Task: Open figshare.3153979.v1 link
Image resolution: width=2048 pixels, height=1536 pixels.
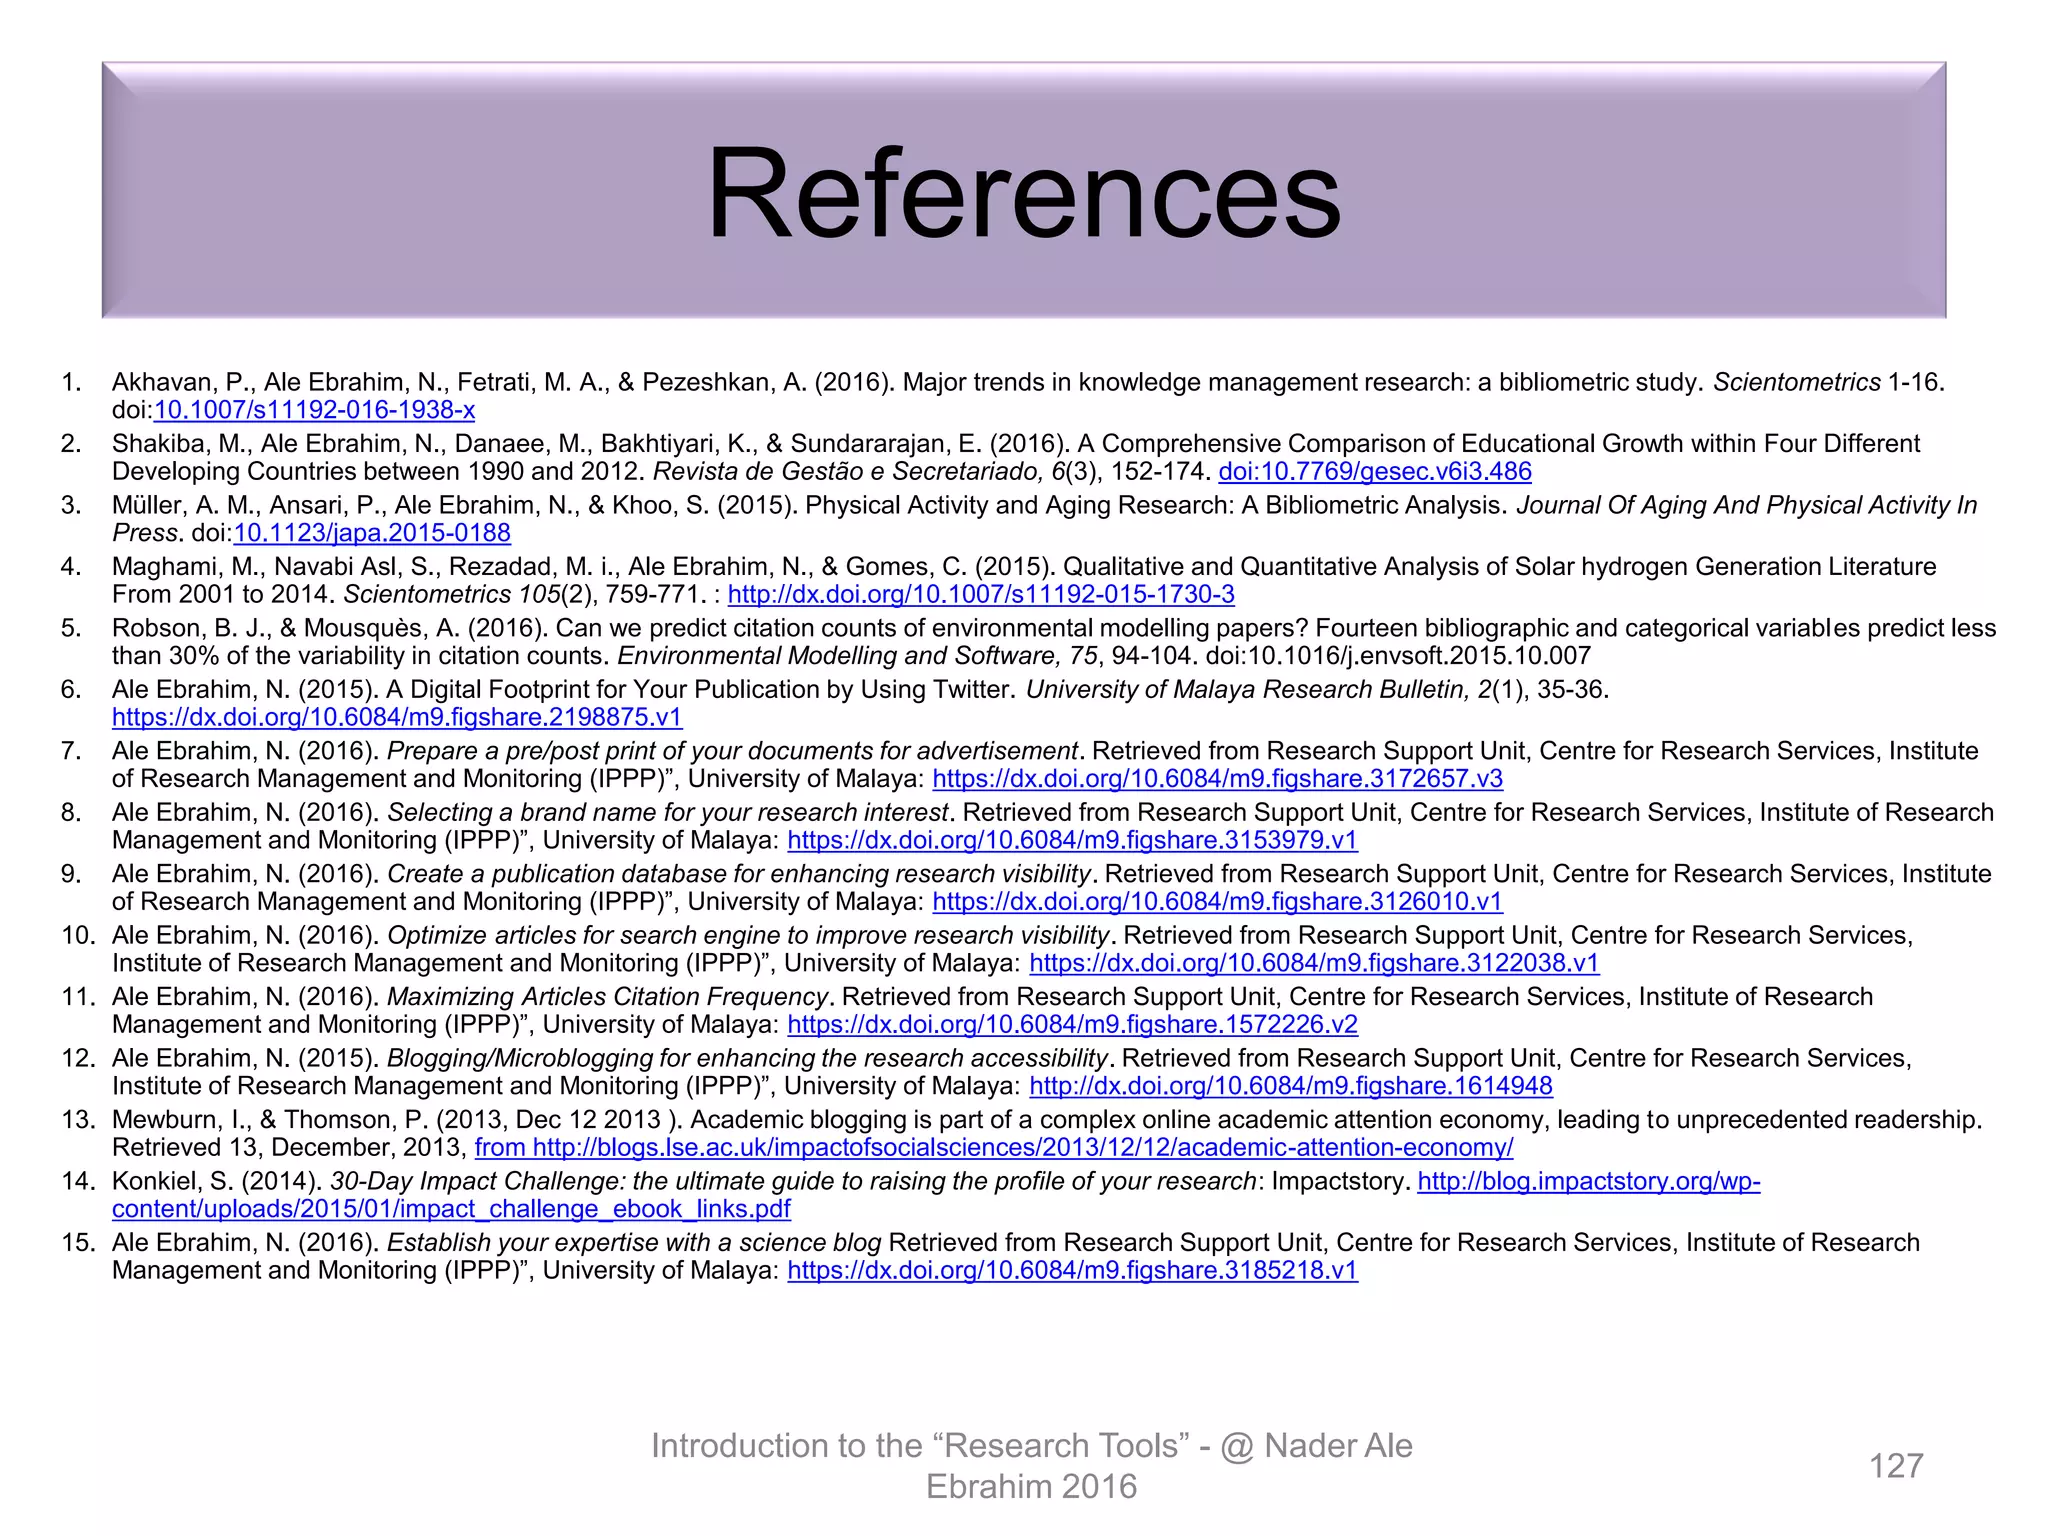Action: (1073, 840)
